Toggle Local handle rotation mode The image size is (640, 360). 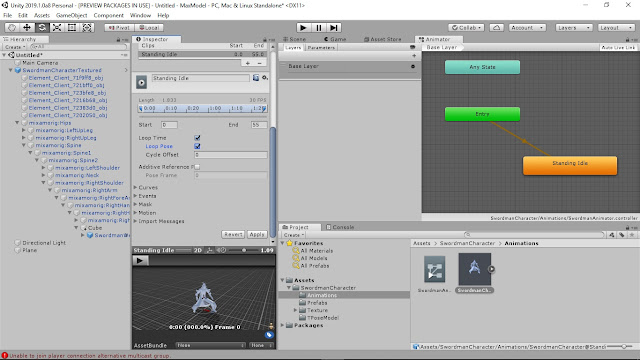pos(149,28)
